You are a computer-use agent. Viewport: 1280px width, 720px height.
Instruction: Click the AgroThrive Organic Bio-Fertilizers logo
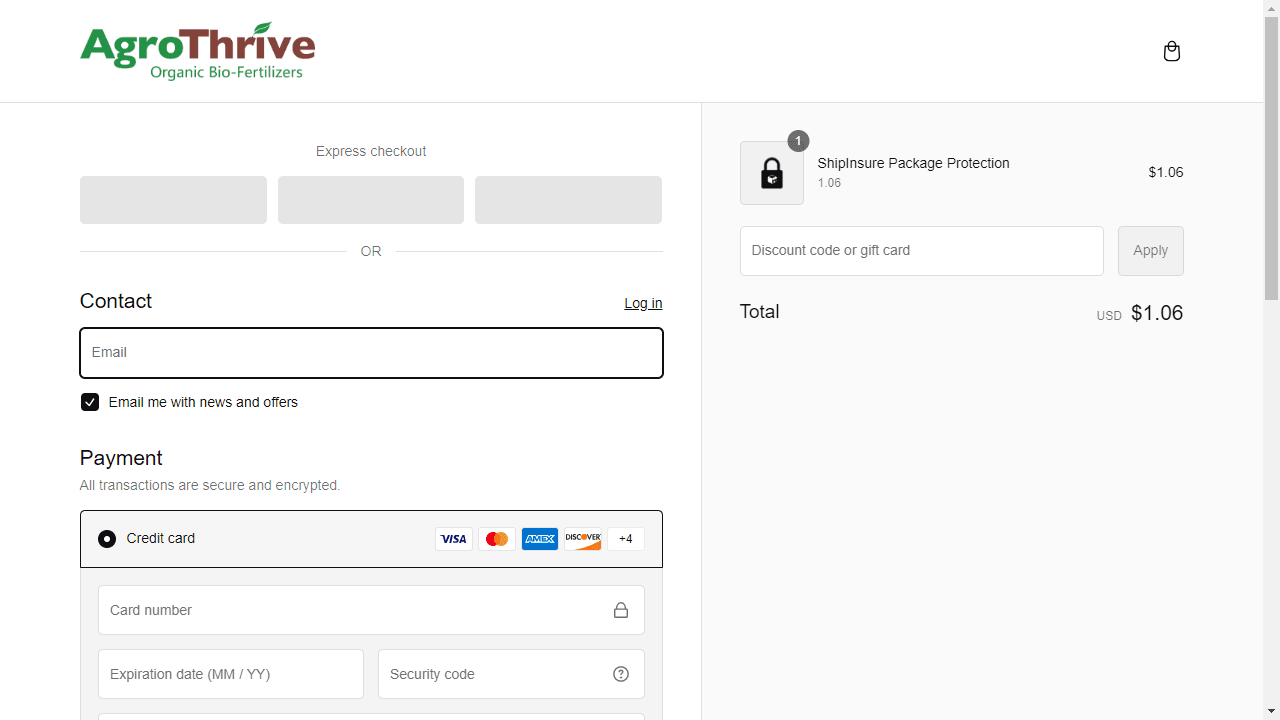coord(198,51)
